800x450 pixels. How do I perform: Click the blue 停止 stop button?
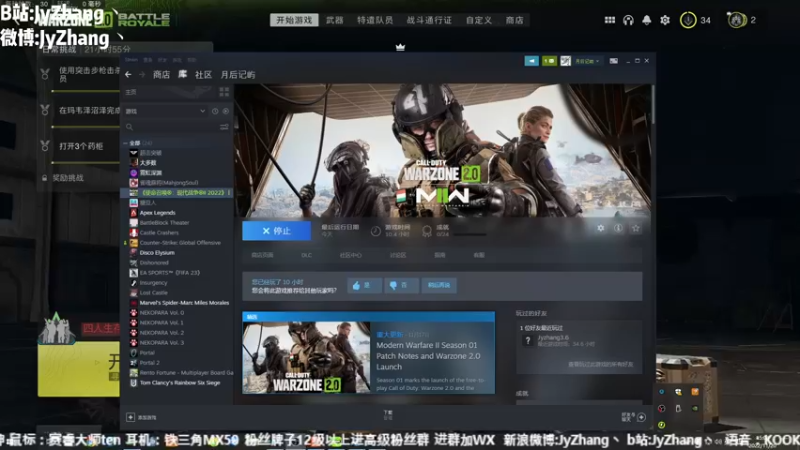[x=277, y=231]
